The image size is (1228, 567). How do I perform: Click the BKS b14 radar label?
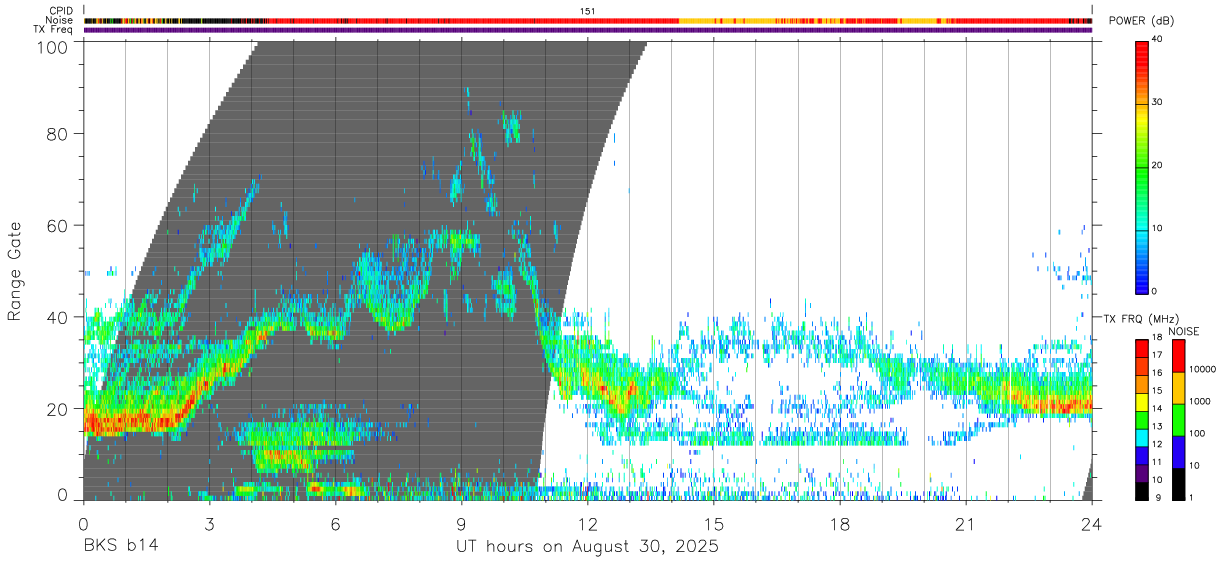coord(120,547)
